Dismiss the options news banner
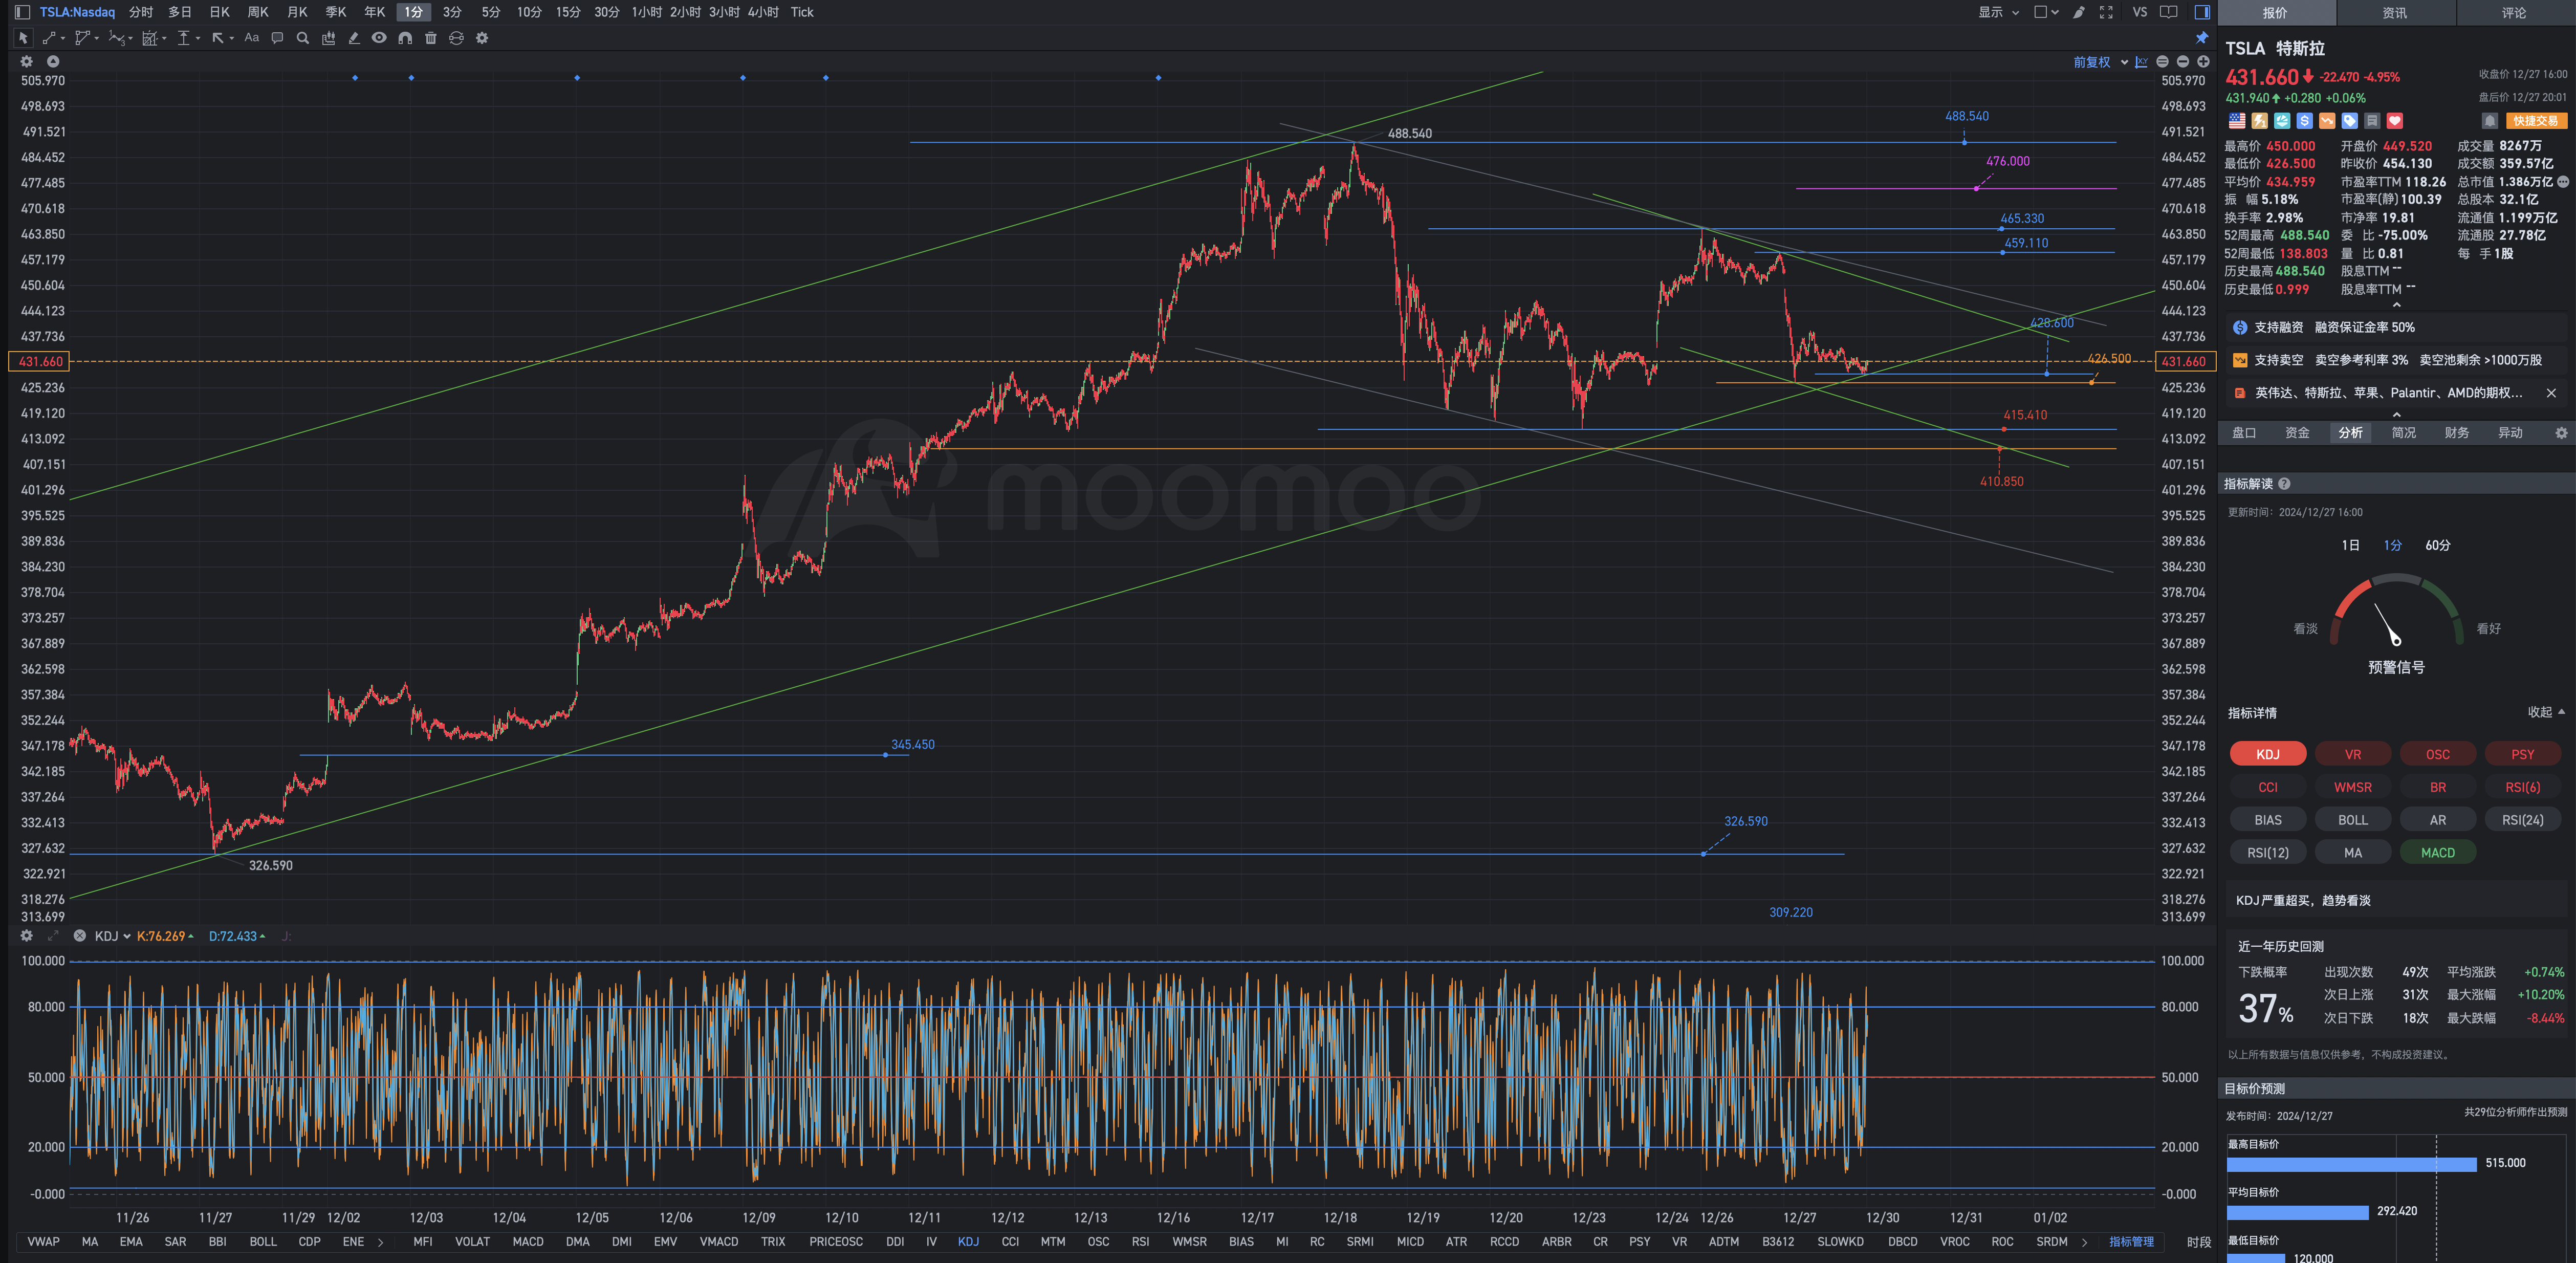The image size is (2576, 1263). (2551, 393)
